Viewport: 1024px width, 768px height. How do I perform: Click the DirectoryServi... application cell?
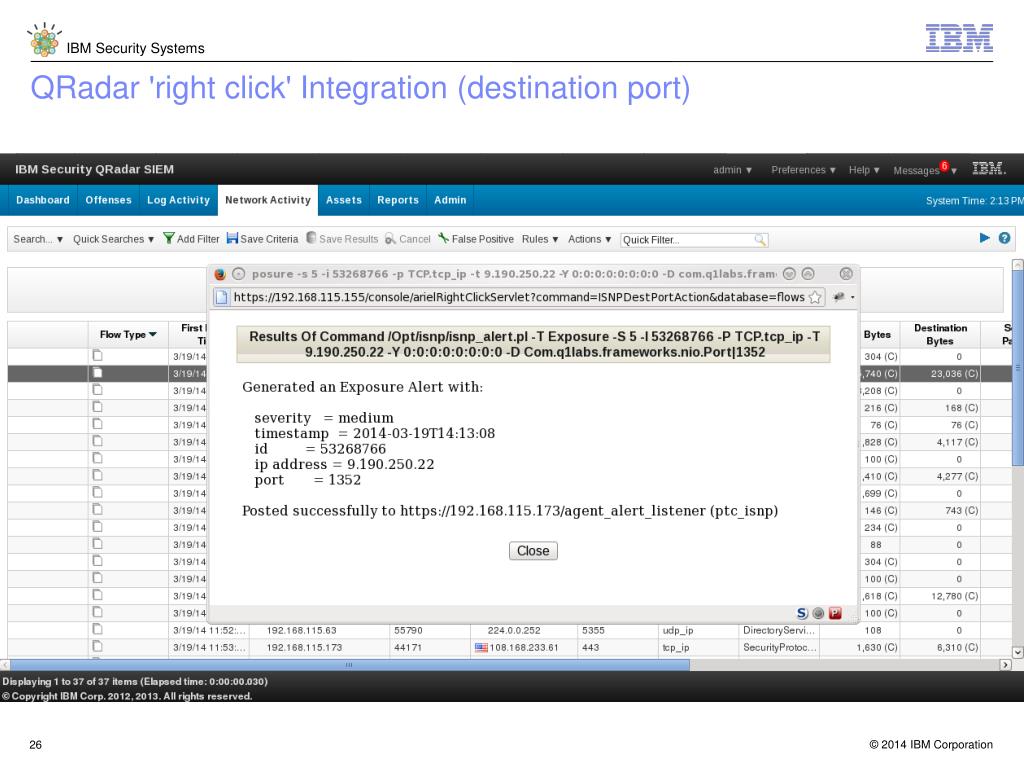pyautogui.click(x=778, y=630)
